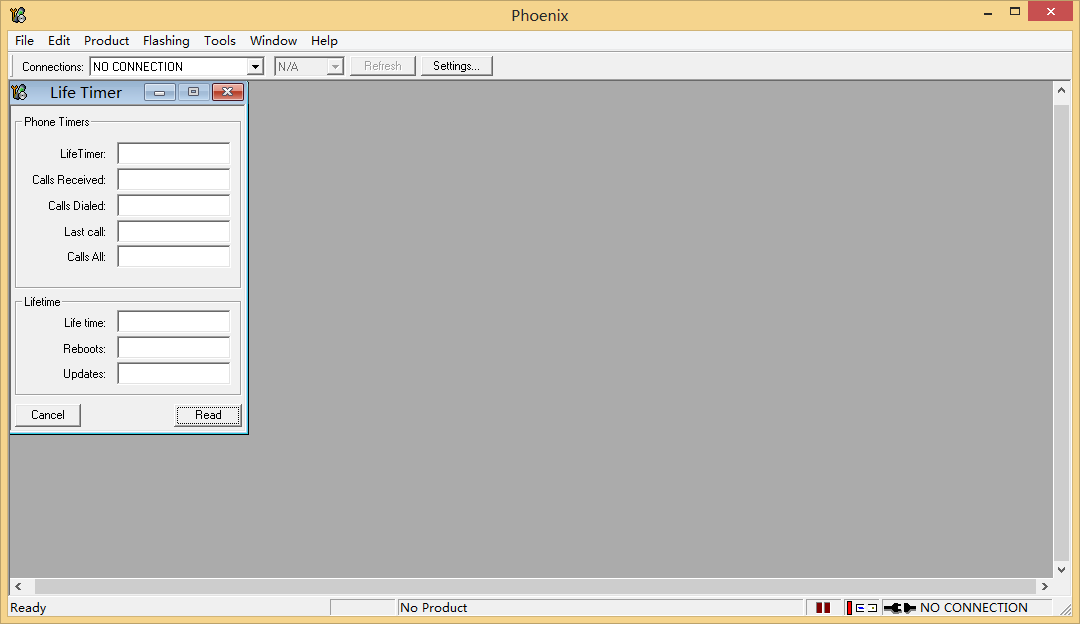Click the horizontal scrollbar right arrow

tap(1045, 586)
